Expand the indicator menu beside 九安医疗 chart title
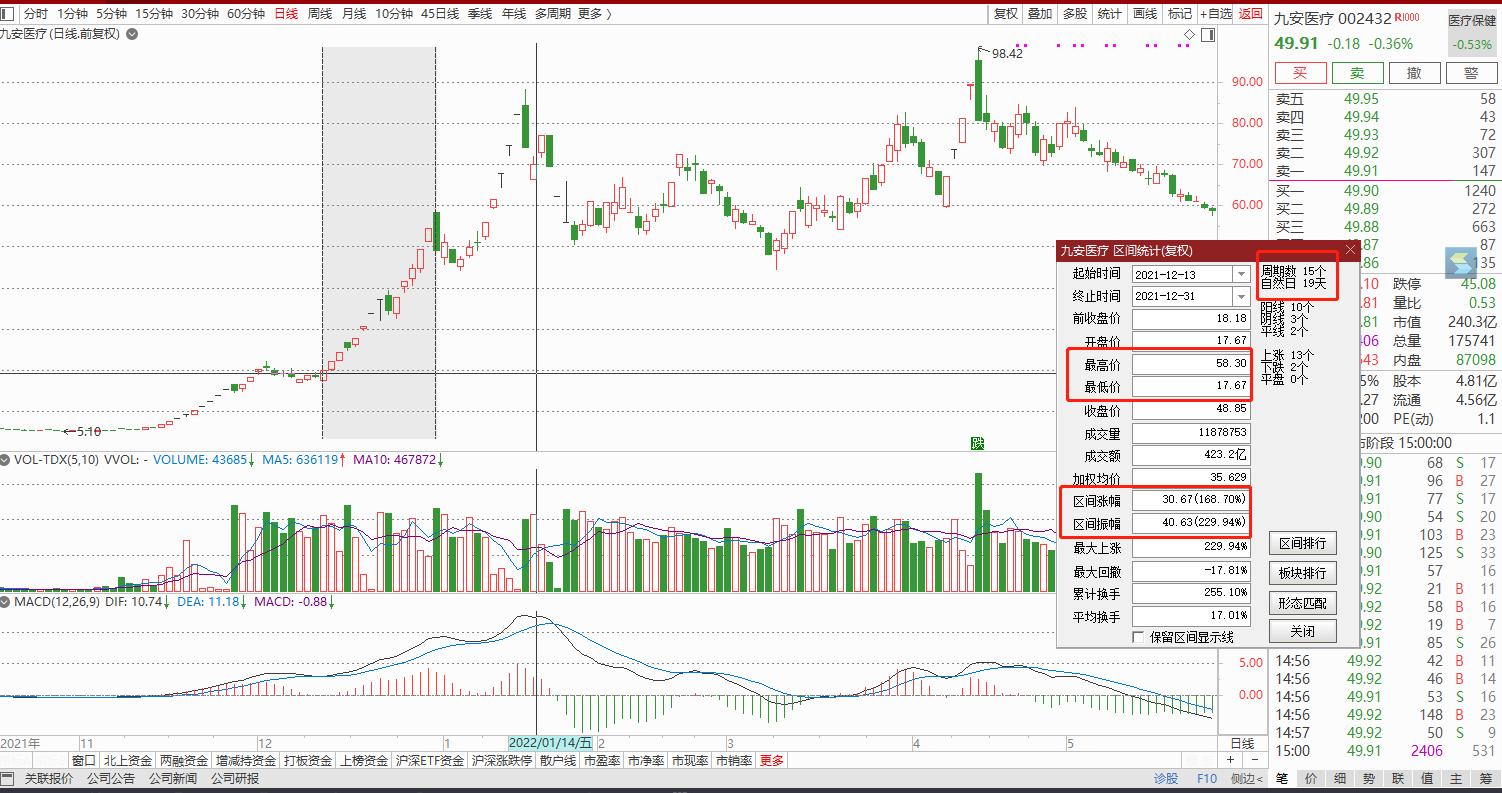1502x793 pixels. pos(133,34)
